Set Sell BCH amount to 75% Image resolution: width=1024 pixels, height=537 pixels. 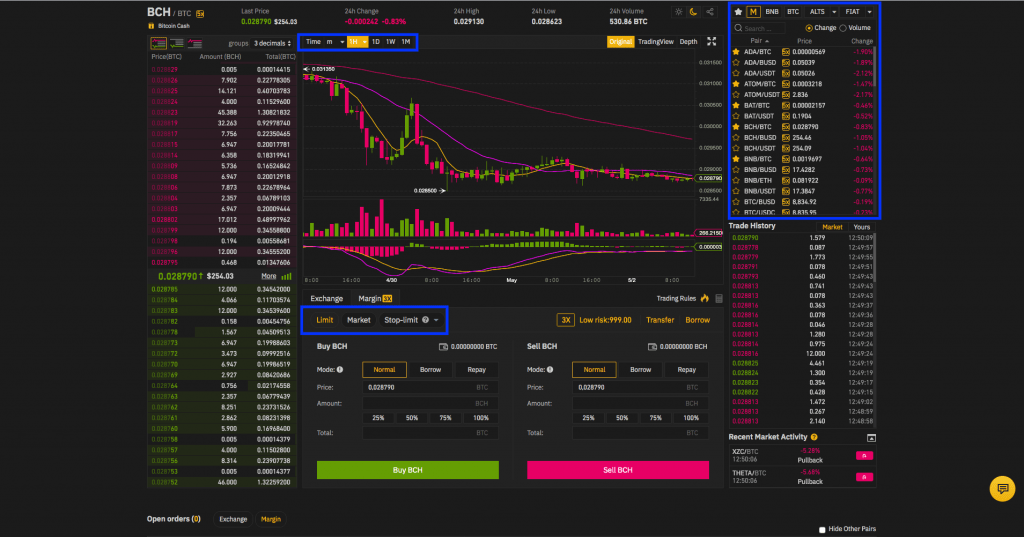coord(656,418)
